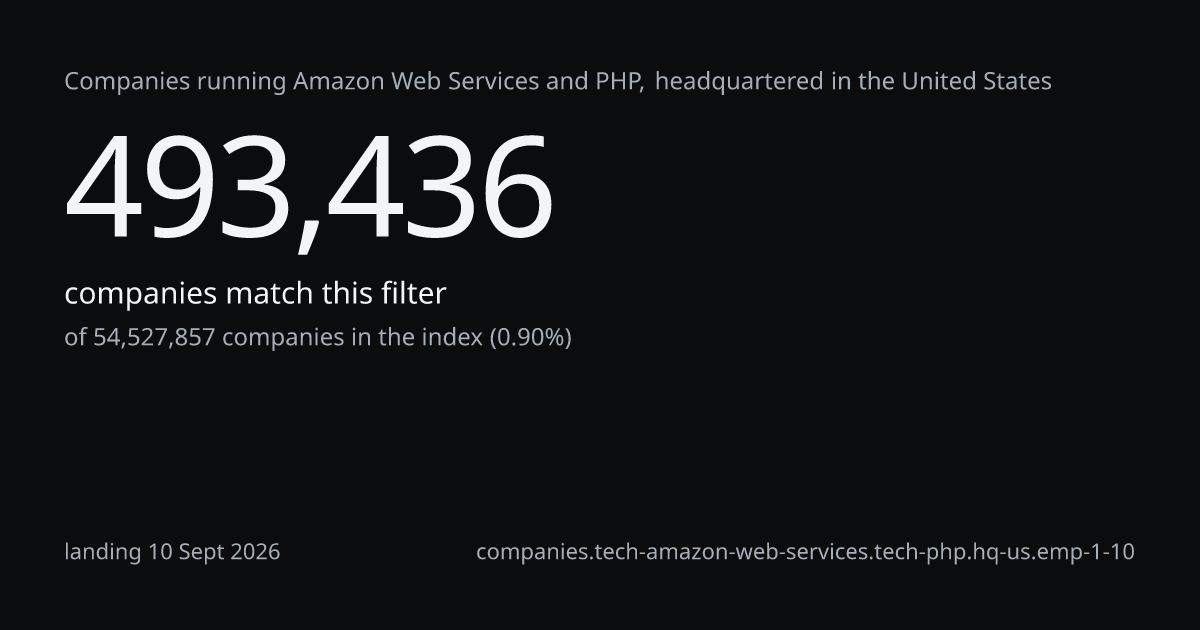
Task: Click the date "10 Sept 2026"
Action: pos(214,552)
